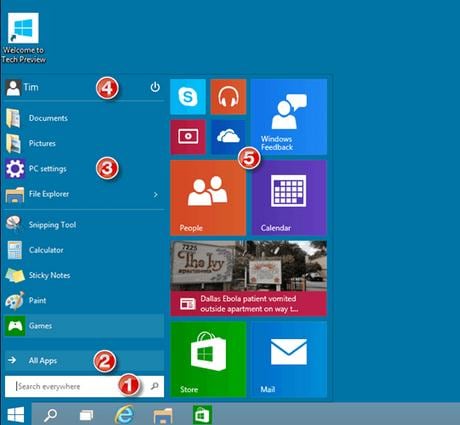Open the Windows Feedback tile

point(289,117)
